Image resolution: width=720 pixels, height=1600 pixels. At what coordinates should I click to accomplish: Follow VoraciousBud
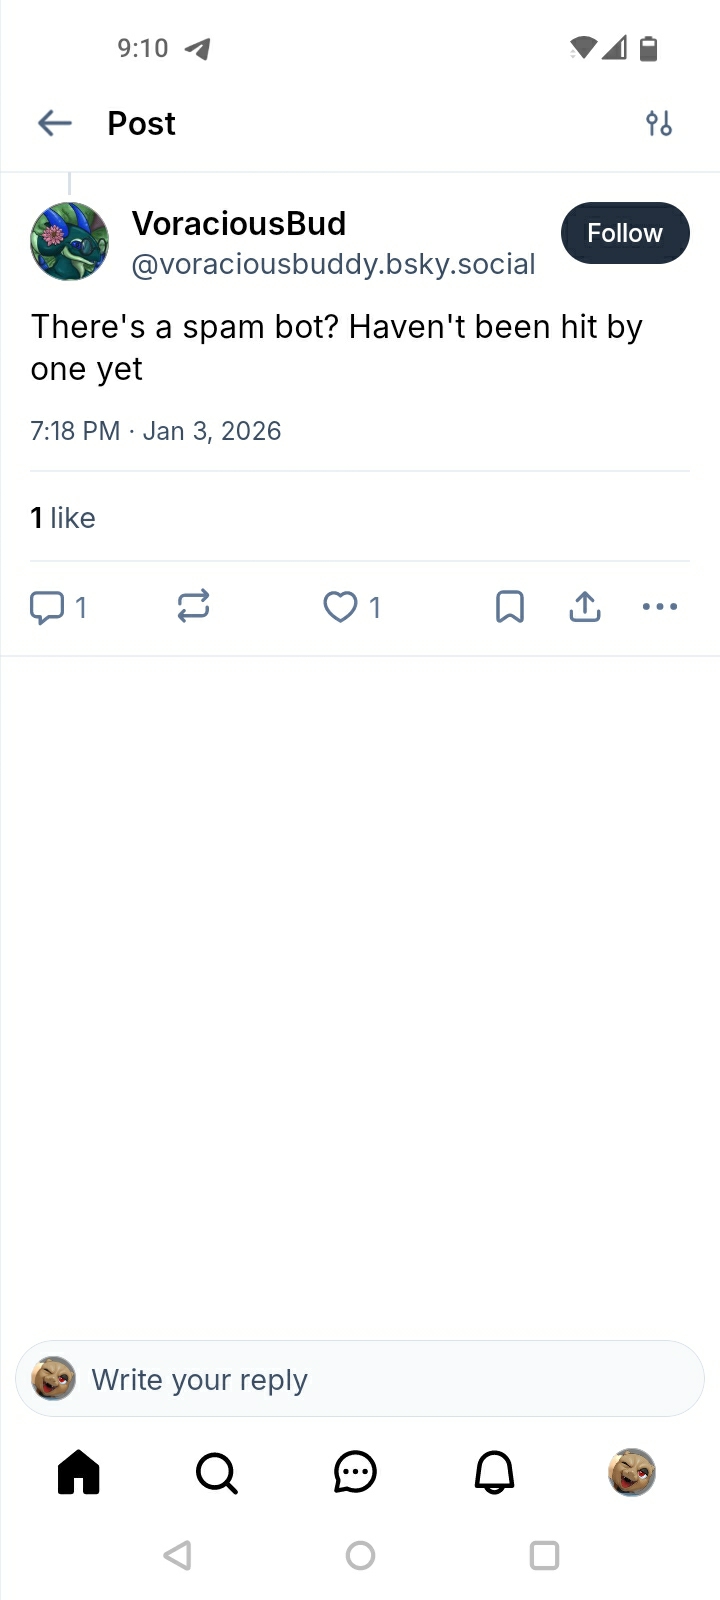[625, 233]
